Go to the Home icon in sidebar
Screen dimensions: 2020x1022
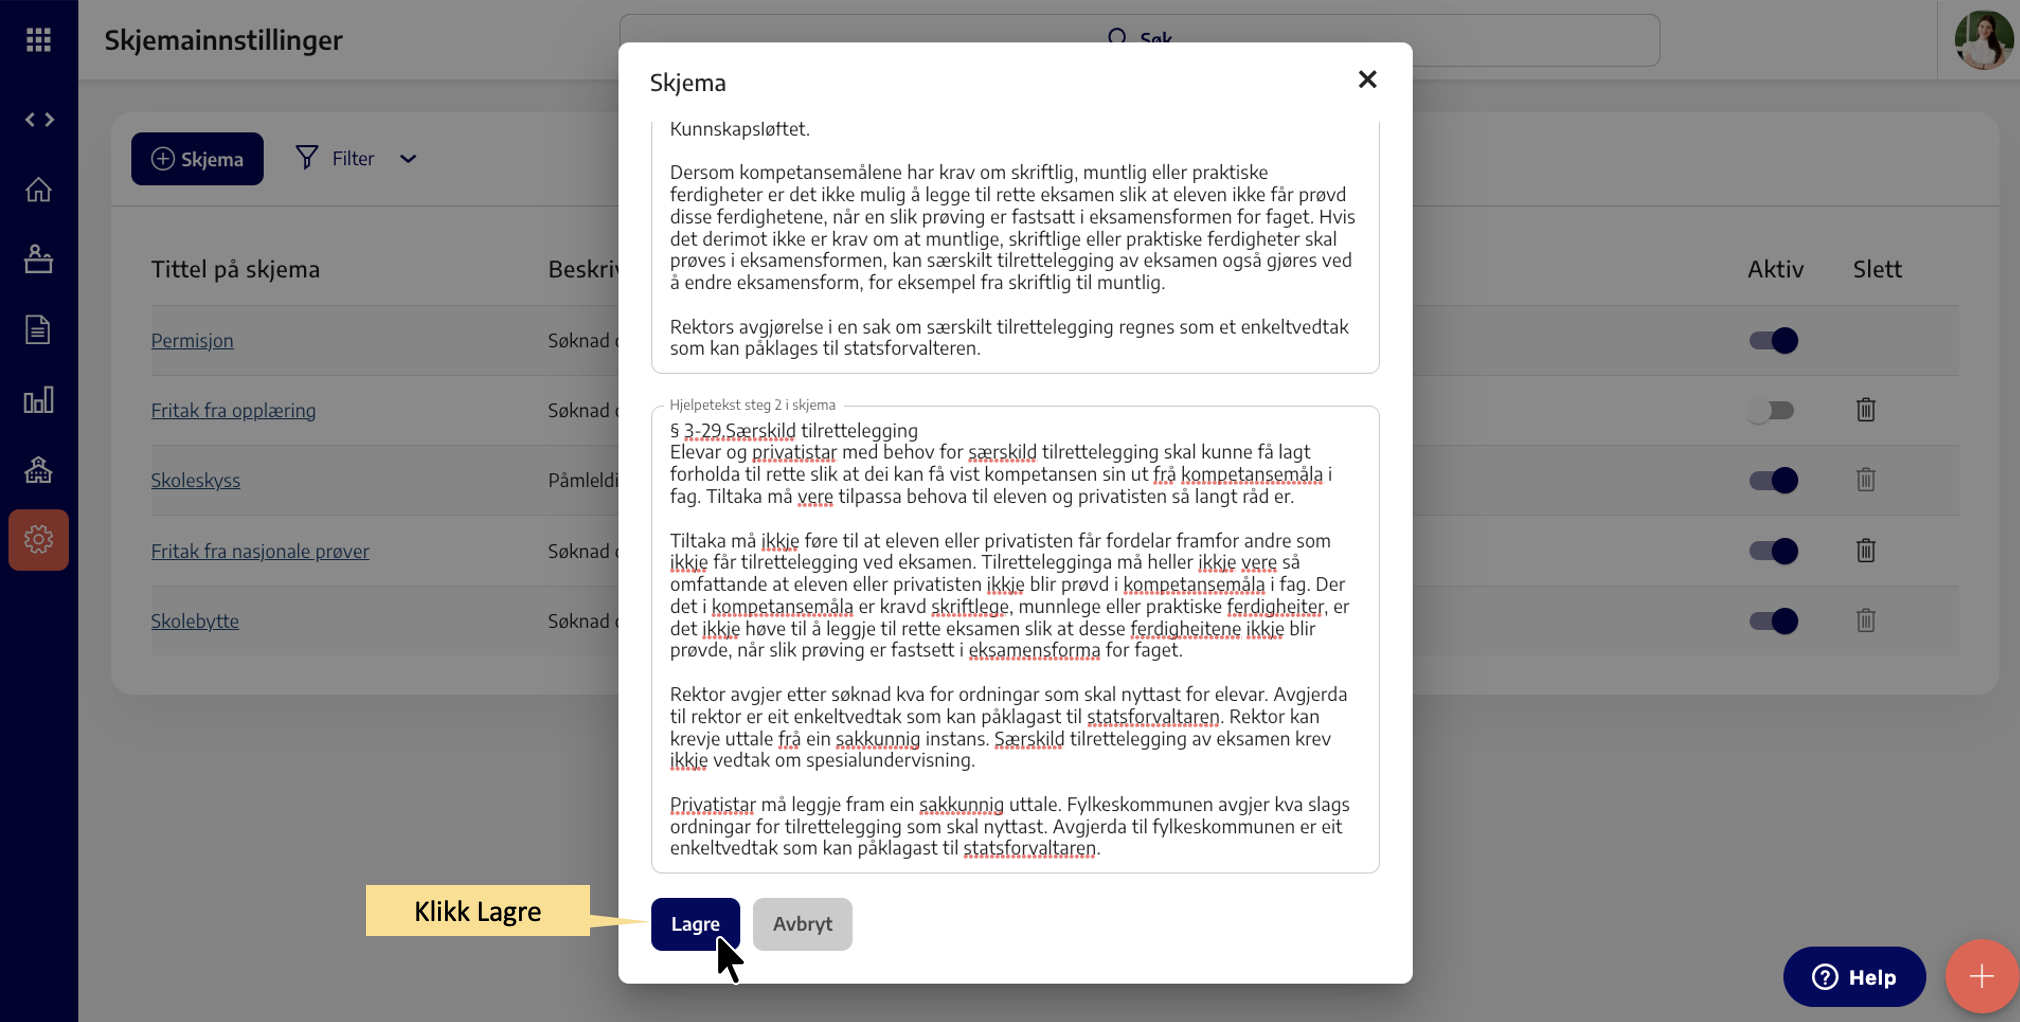(x=38, y=189)
